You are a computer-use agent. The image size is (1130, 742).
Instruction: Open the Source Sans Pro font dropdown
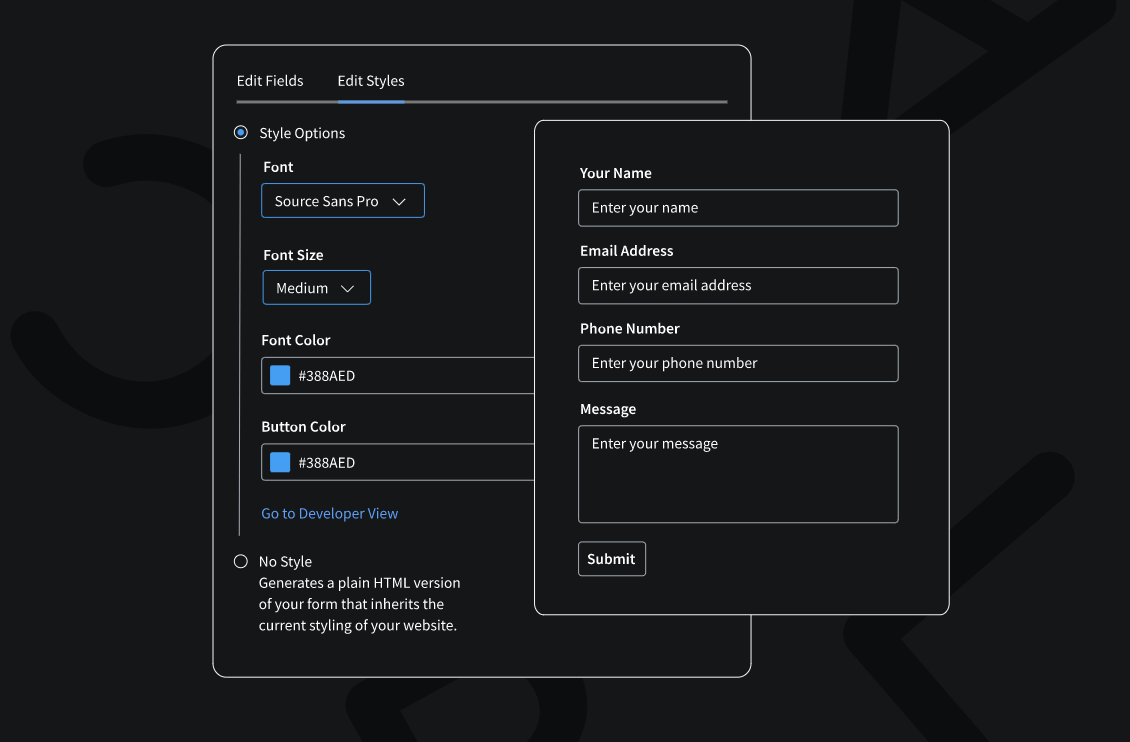[x=342, y=201]
